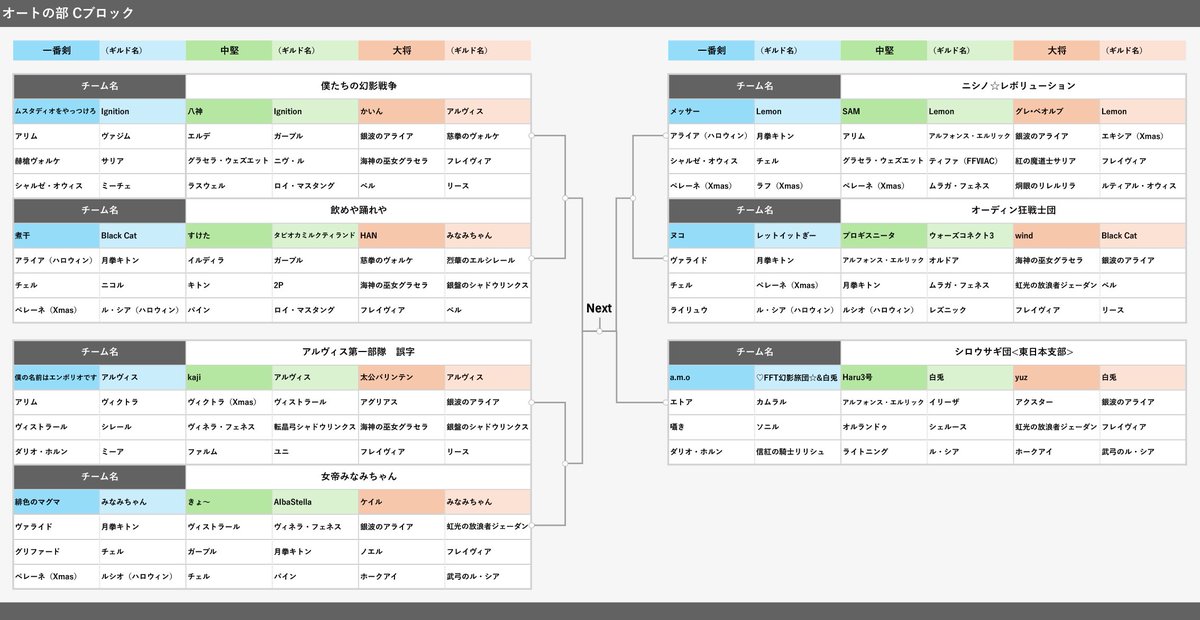Click team name シロウサギ団<東日本支部>
Viewport: 1200px width, 620px height.
tap(1013, 352)
